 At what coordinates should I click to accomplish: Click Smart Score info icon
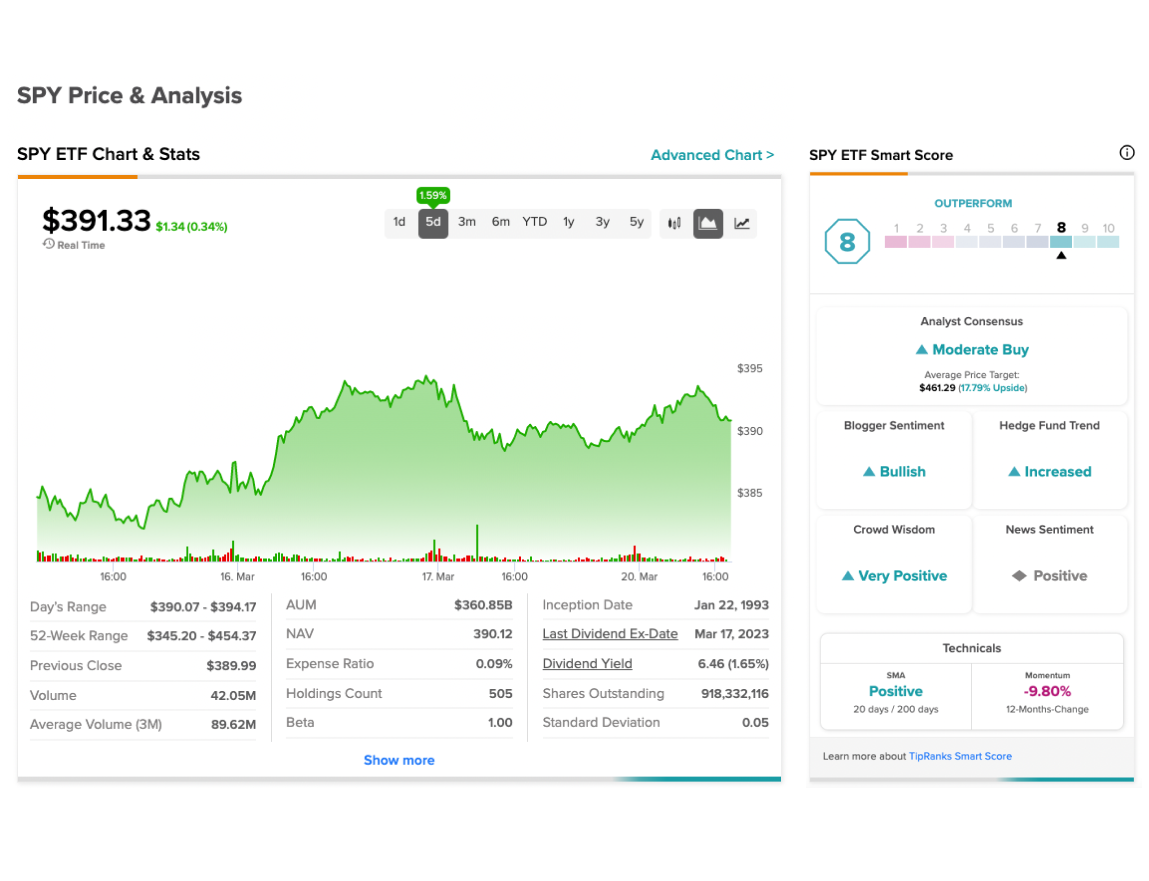pos(1126,152)
